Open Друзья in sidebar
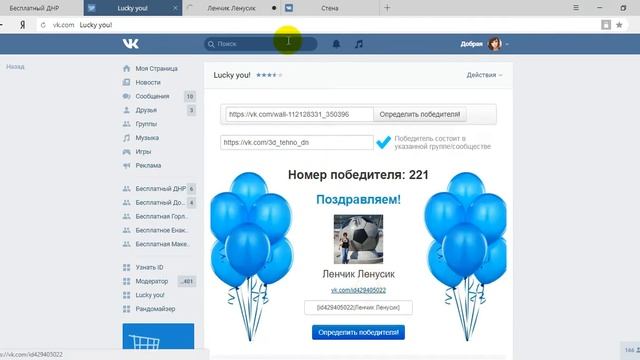Viewport: 640px width, 360px height. [146, 110]
